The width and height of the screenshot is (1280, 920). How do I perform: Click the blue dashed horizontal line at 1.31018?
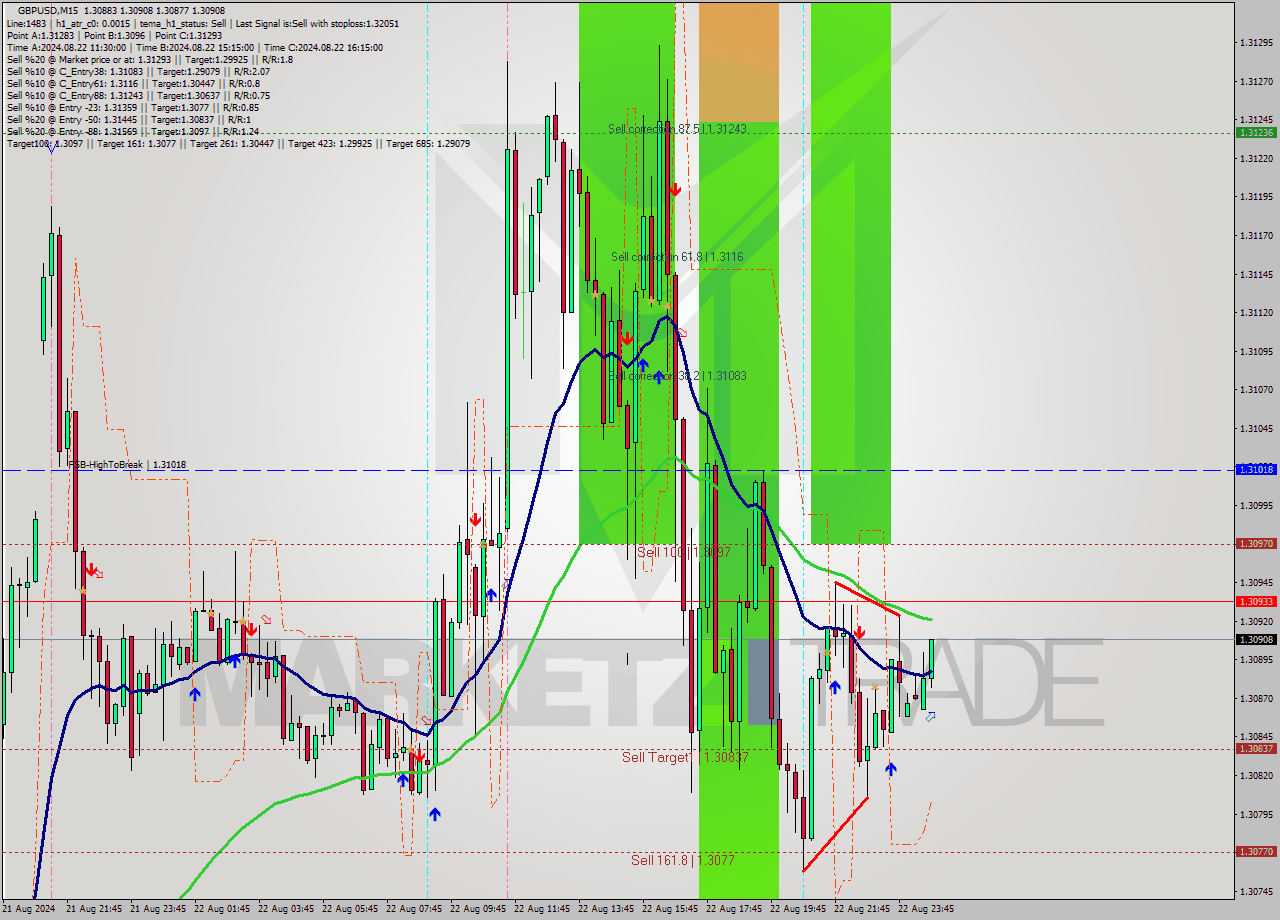pos(300,469)
